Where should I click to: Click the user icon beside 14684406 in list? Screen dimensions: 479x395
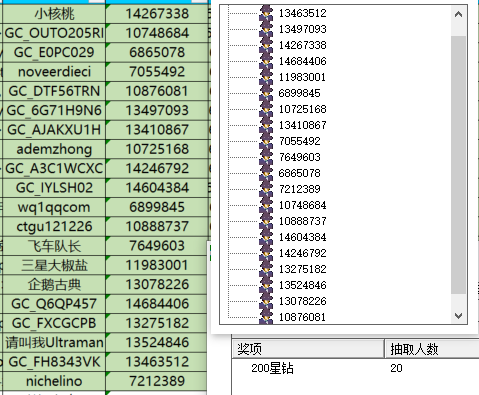[266, 61]
